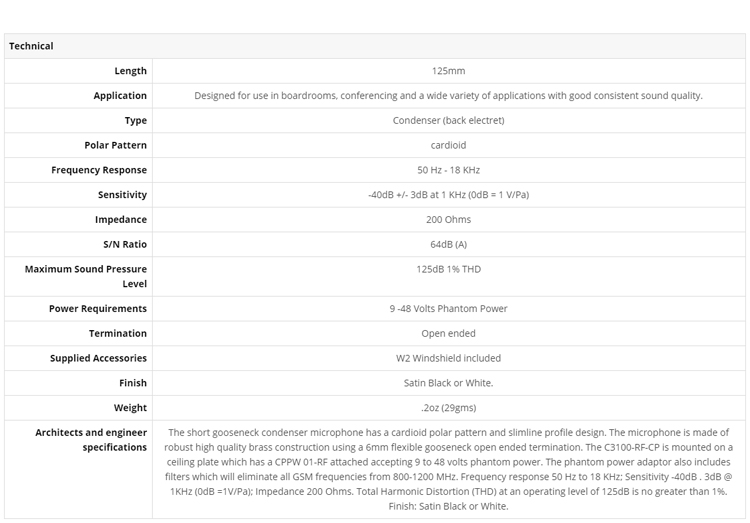Click the Architects and engineer specifications label
Image resolution: width=750 pixels, height=523 pixels.
(x=91, y=440)
